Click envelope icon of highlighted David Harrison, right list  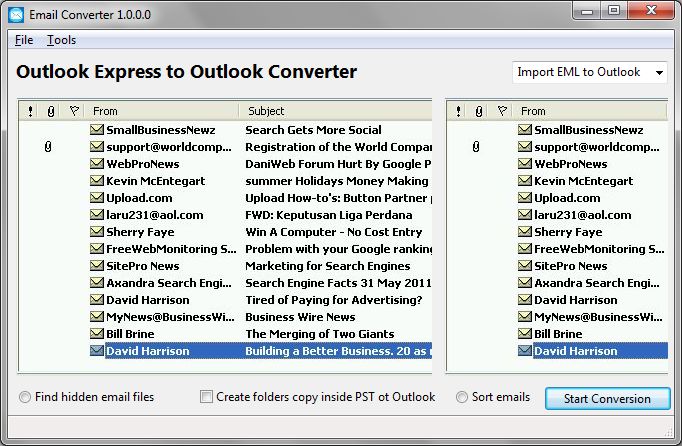point(525,351)
